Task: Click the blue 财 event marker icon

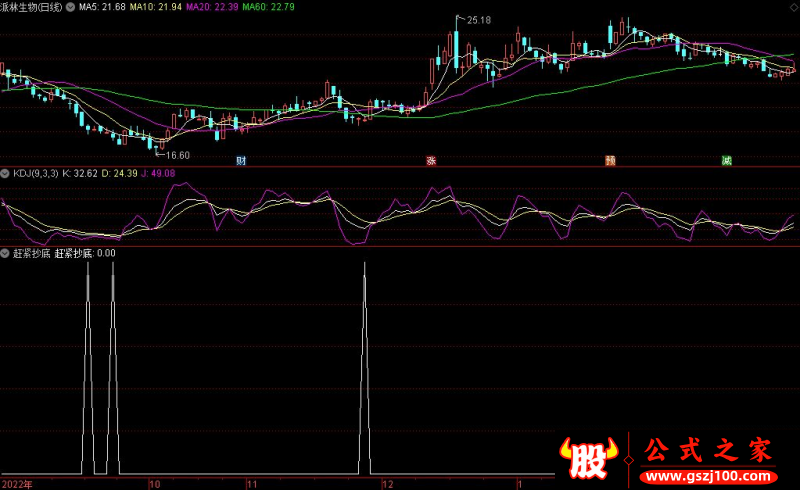Action: coord(241,161)
